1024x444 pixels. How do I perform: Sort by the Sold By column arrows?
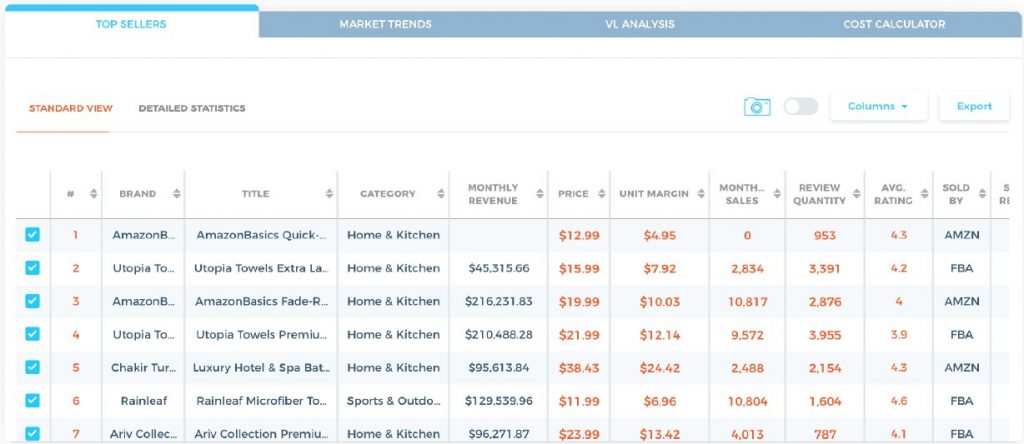[x=982, y=194]
